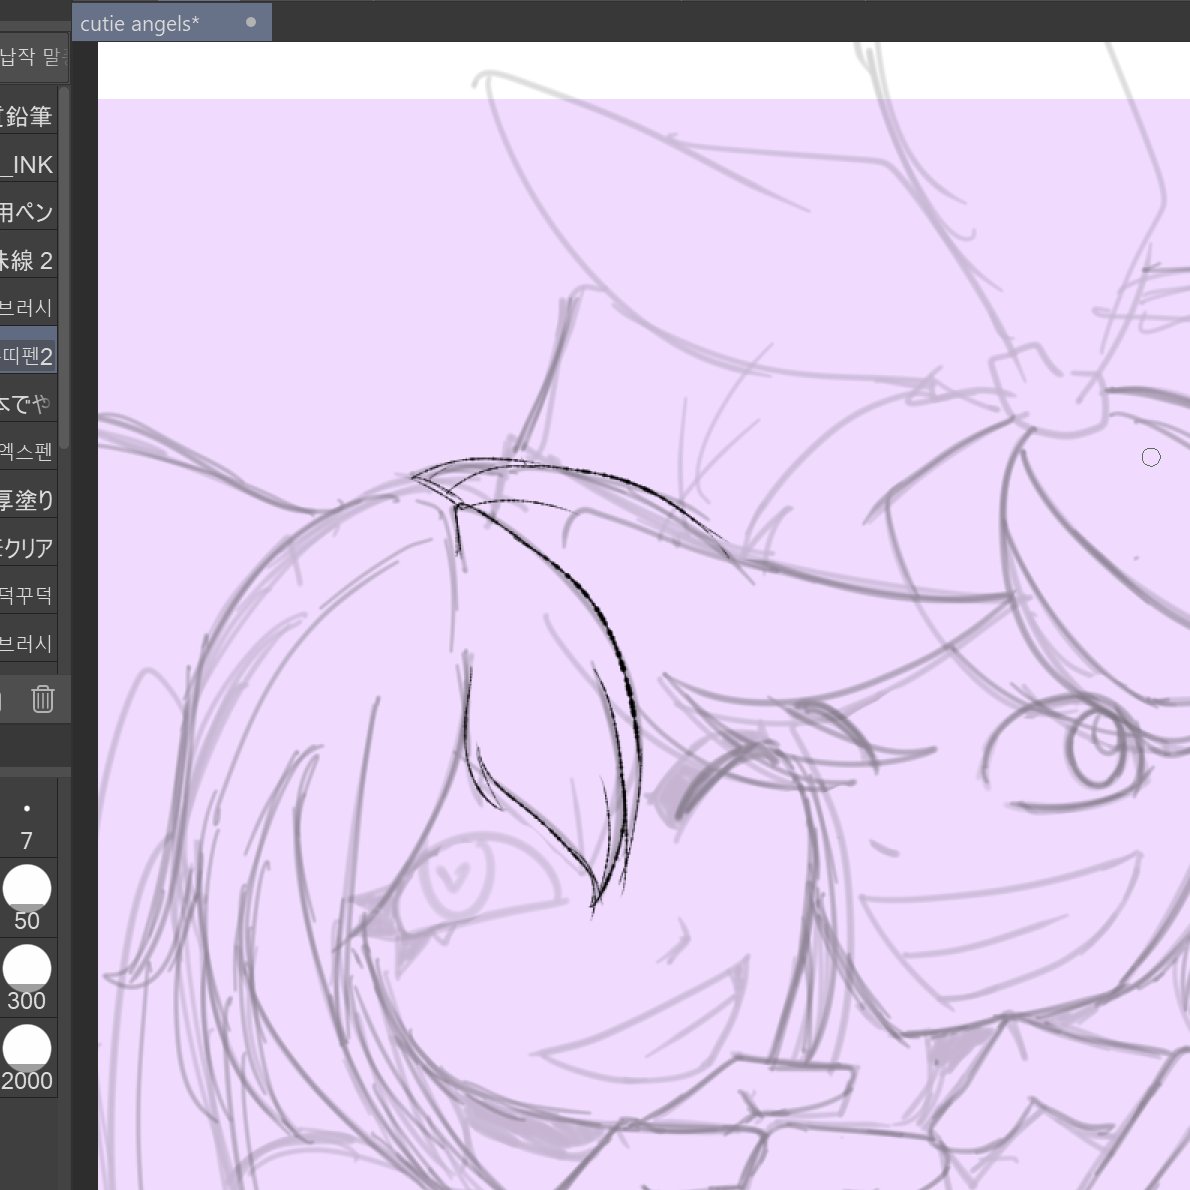Screen dimensions: 1190x1190
Task: Close the cutie angels tab via its dot
Action: [250, 23]
